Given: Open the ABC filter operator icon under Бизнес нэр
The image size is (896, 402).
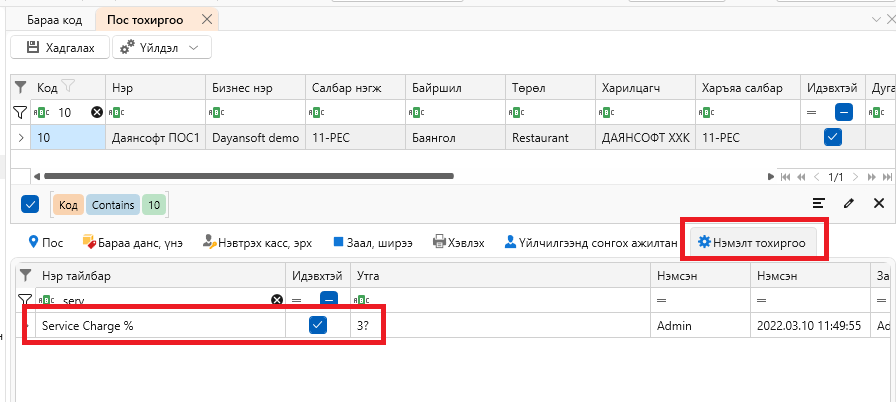Looking at the screenshot, I should (216, 112).
